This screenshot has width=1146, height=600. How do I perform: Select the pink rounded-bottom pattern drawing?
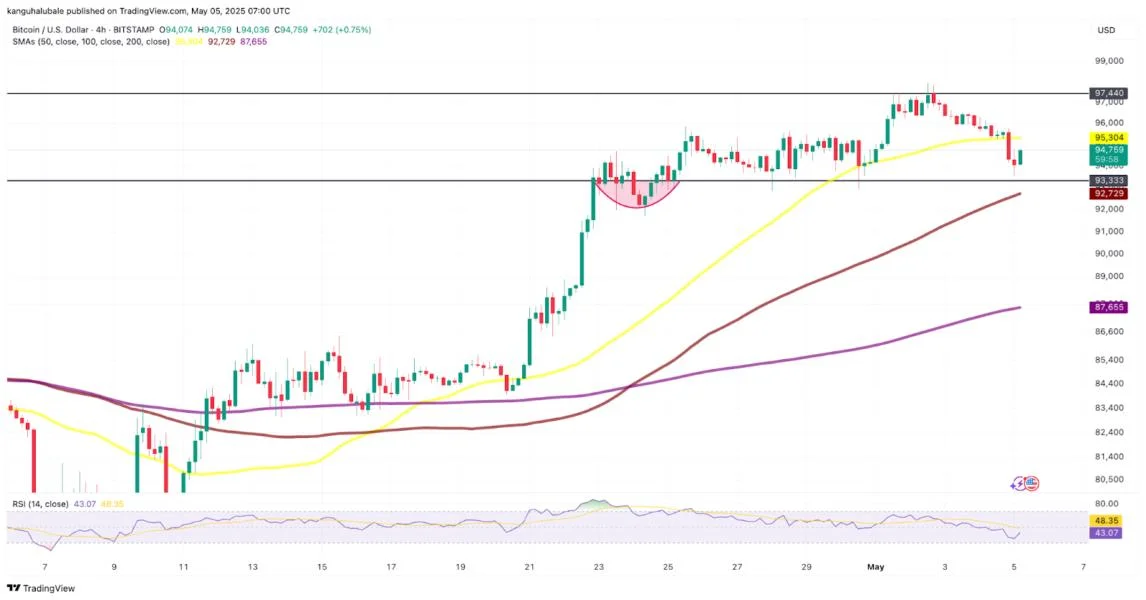point(638,194)
